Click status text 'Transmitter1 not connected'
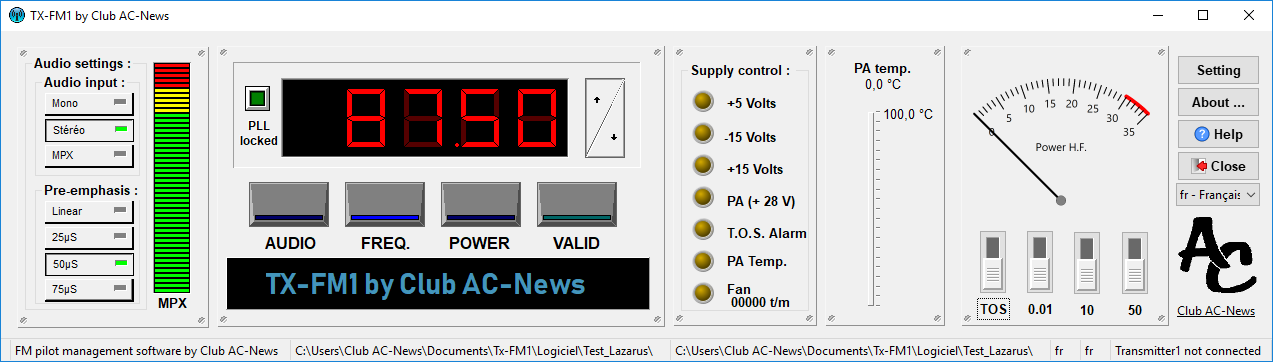 (x=1187, y=351)
